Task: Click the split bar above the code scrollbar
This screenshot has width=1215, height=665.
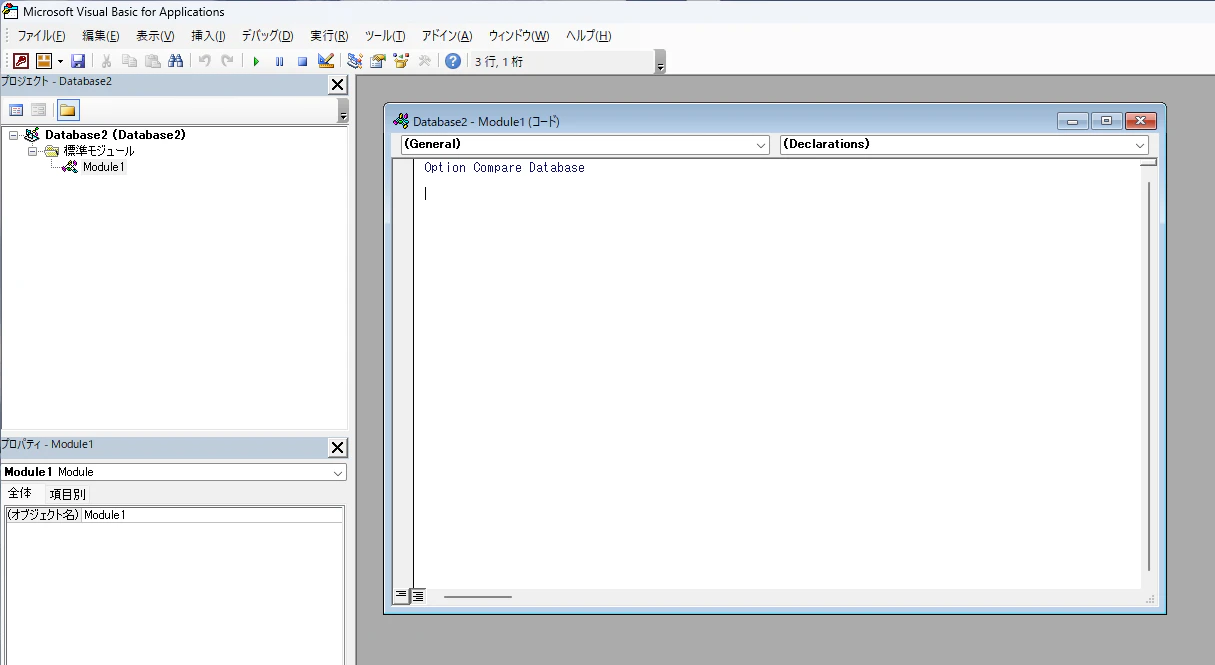Action: (1149, 162)
